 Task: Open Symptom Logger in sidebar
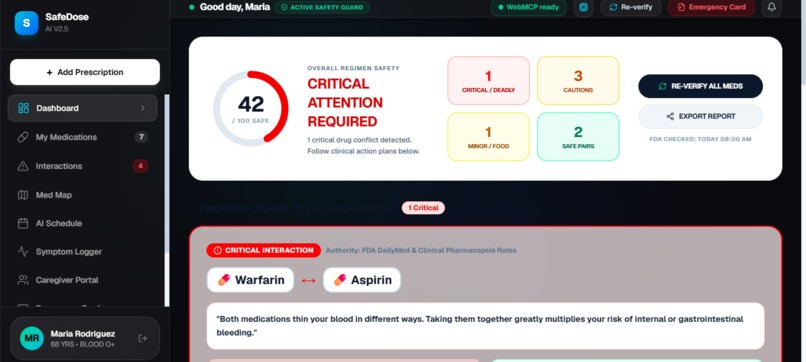point(82,251)
